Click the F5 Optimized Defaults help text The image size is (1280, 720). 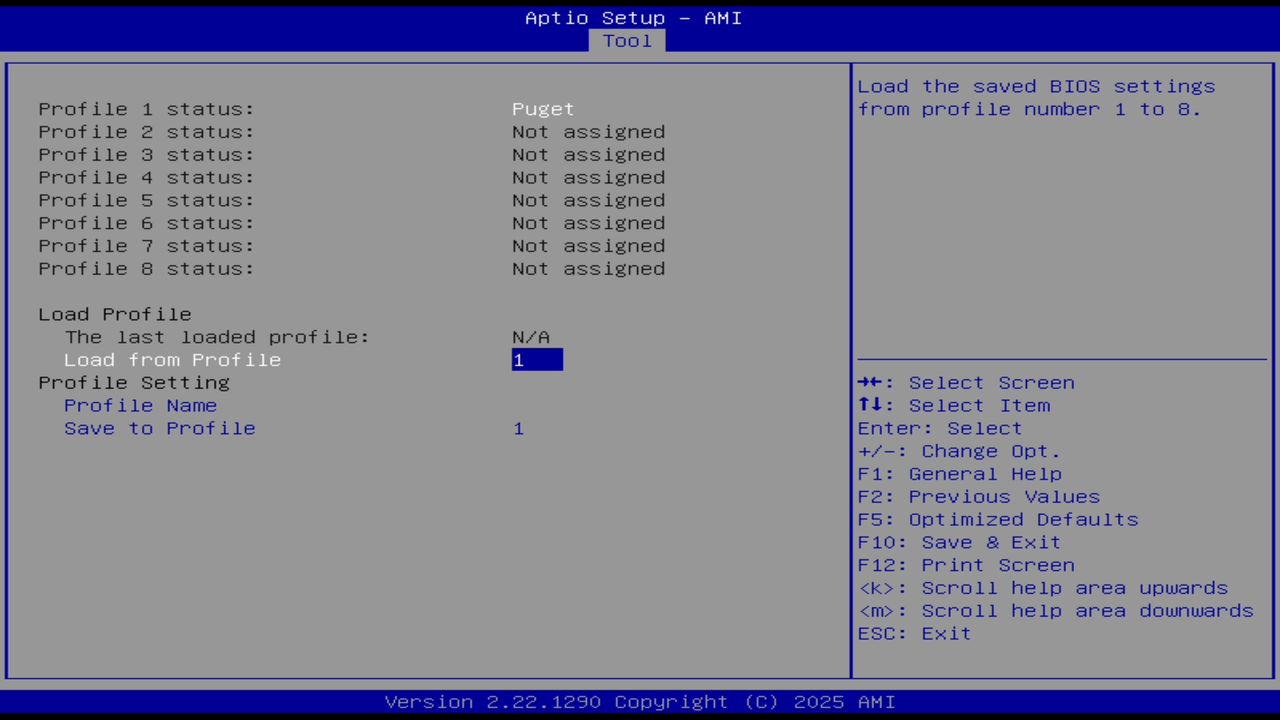pos(997,519)
